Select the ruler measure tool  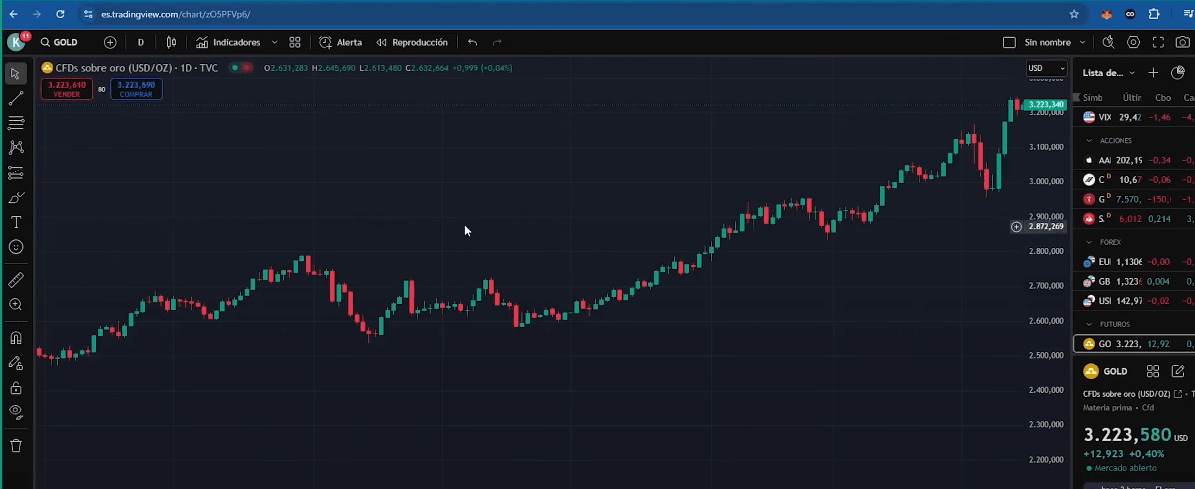pyautogui.click(x=15, y=280)
